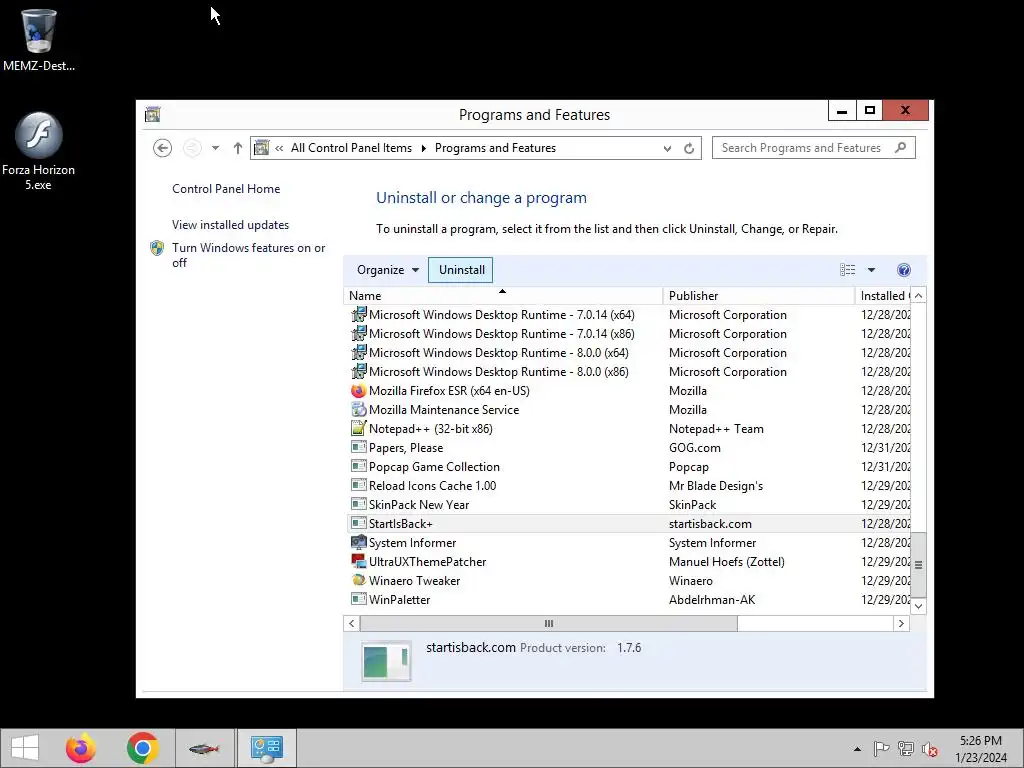This screenshot has height=768, width=1024.
Task: Open the MEMZ-Dest recycle bin desktop icon
Action: tap(39, 39)
